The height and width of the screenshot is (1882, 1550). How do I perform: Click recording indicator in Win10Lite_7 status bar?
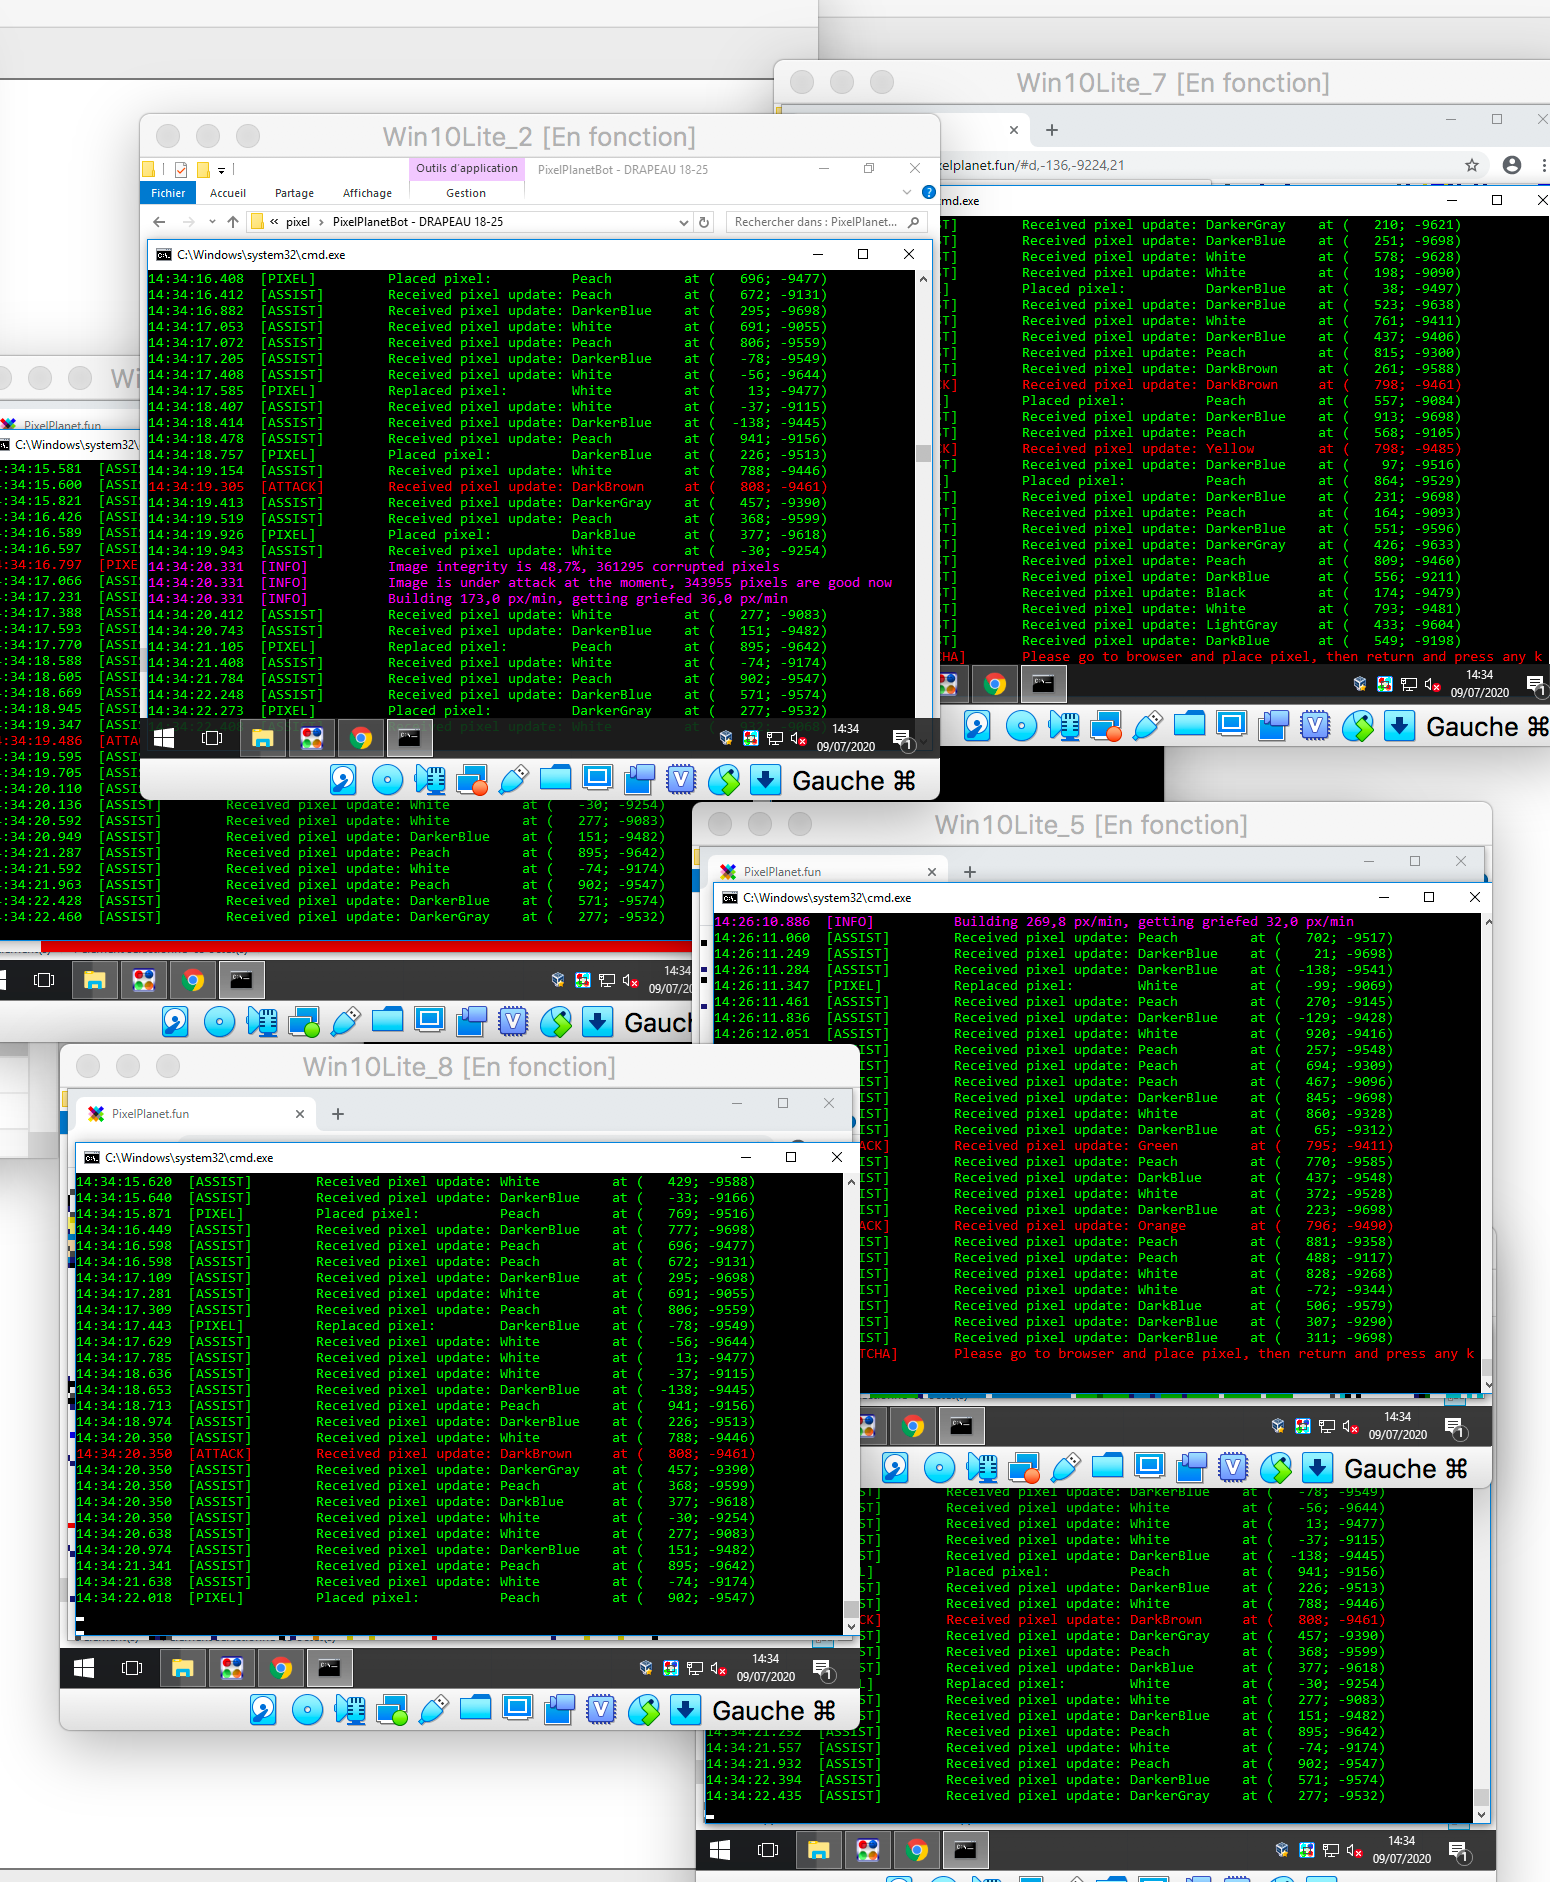(1273, 726)
